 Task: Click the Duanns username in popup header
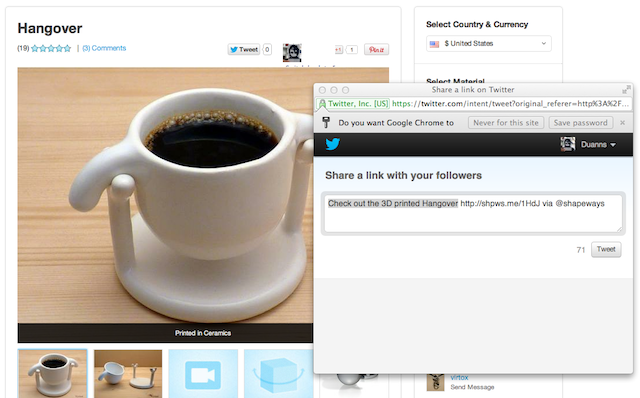point(593,145)
